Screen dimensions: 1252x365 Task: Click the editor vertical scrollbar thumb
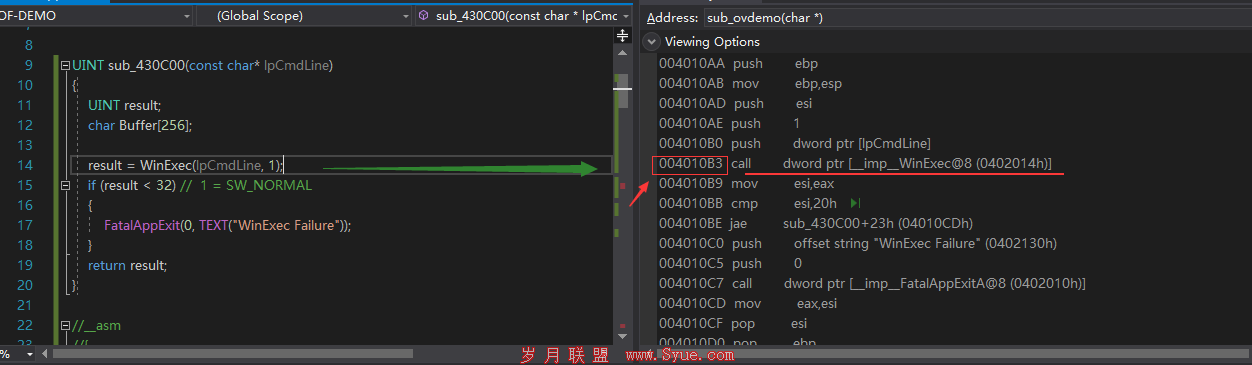click(623, 91)
